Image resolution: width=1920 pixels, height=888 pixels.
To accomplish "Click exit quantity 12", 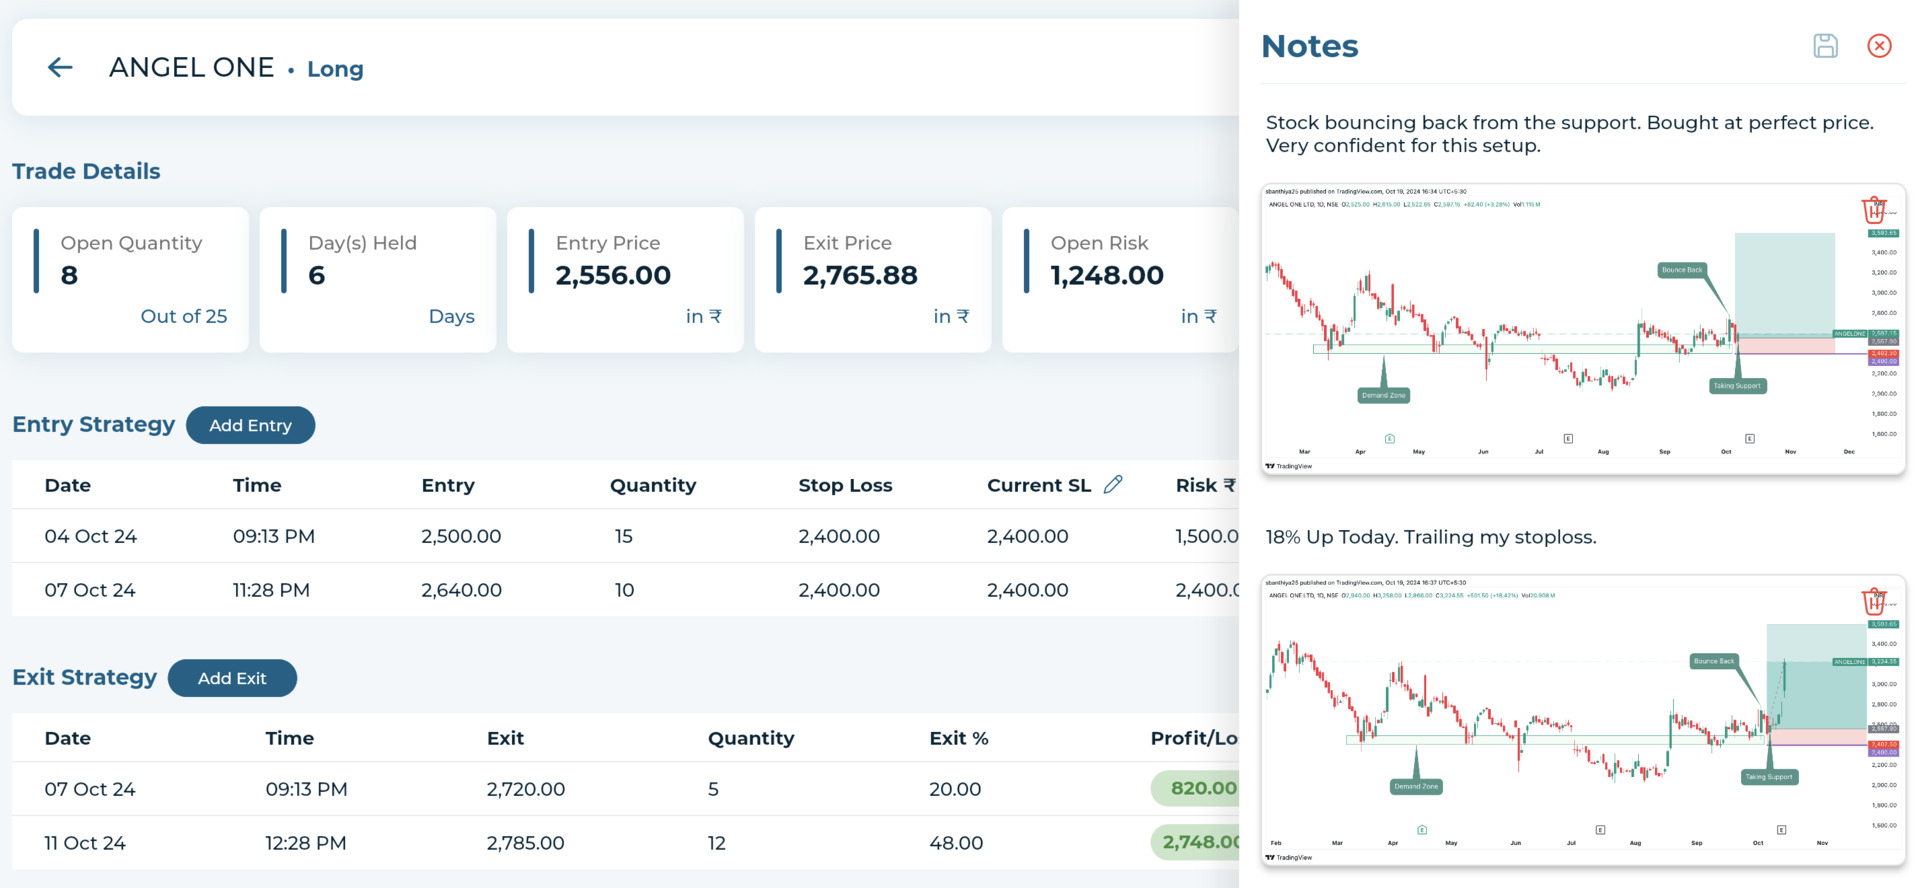I will (x=717, y=843).
